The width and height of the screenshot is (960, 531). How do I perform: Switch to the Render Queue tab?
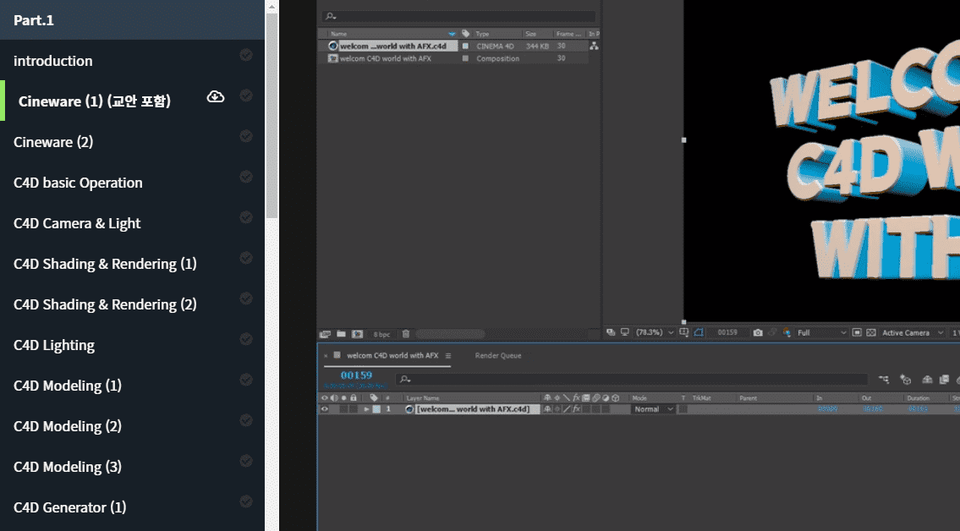click(x=498, y=355)
